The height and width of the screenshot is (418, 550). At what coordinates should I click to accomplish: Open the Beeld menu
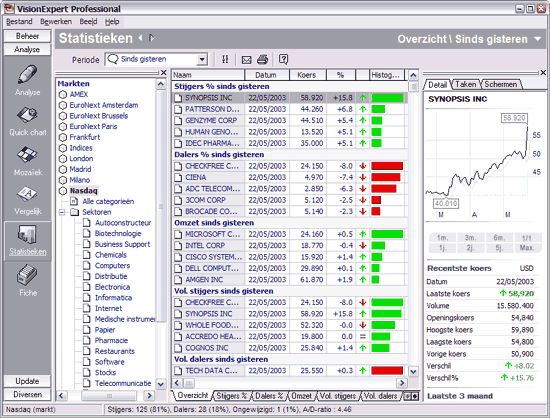point(88,22)
